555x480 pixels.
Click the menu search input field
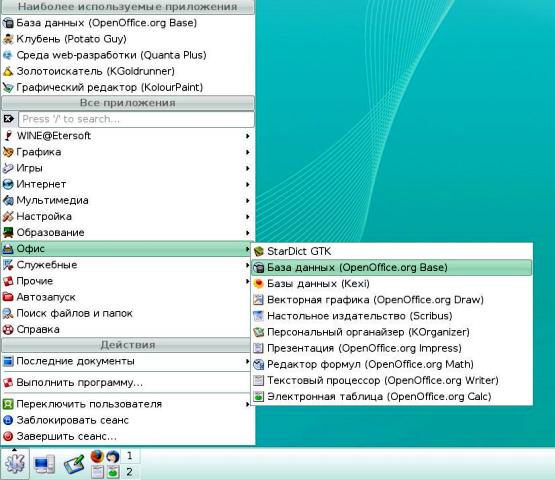(x=136, y=119)
